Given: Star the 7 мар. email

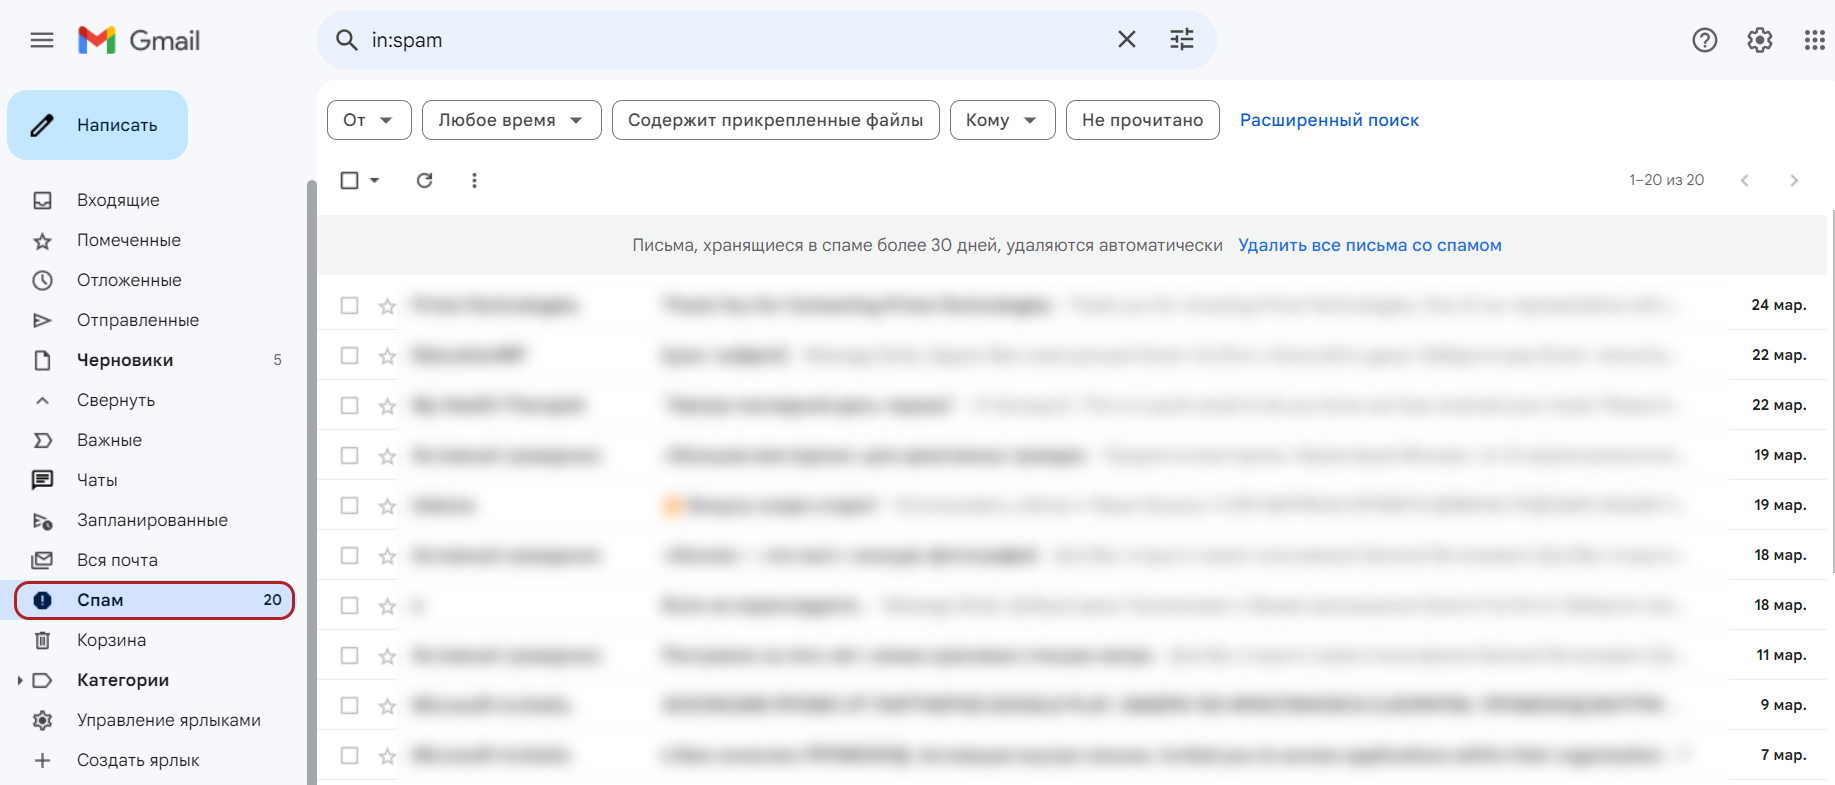Looking at the screenshot, I should point(387,755).
